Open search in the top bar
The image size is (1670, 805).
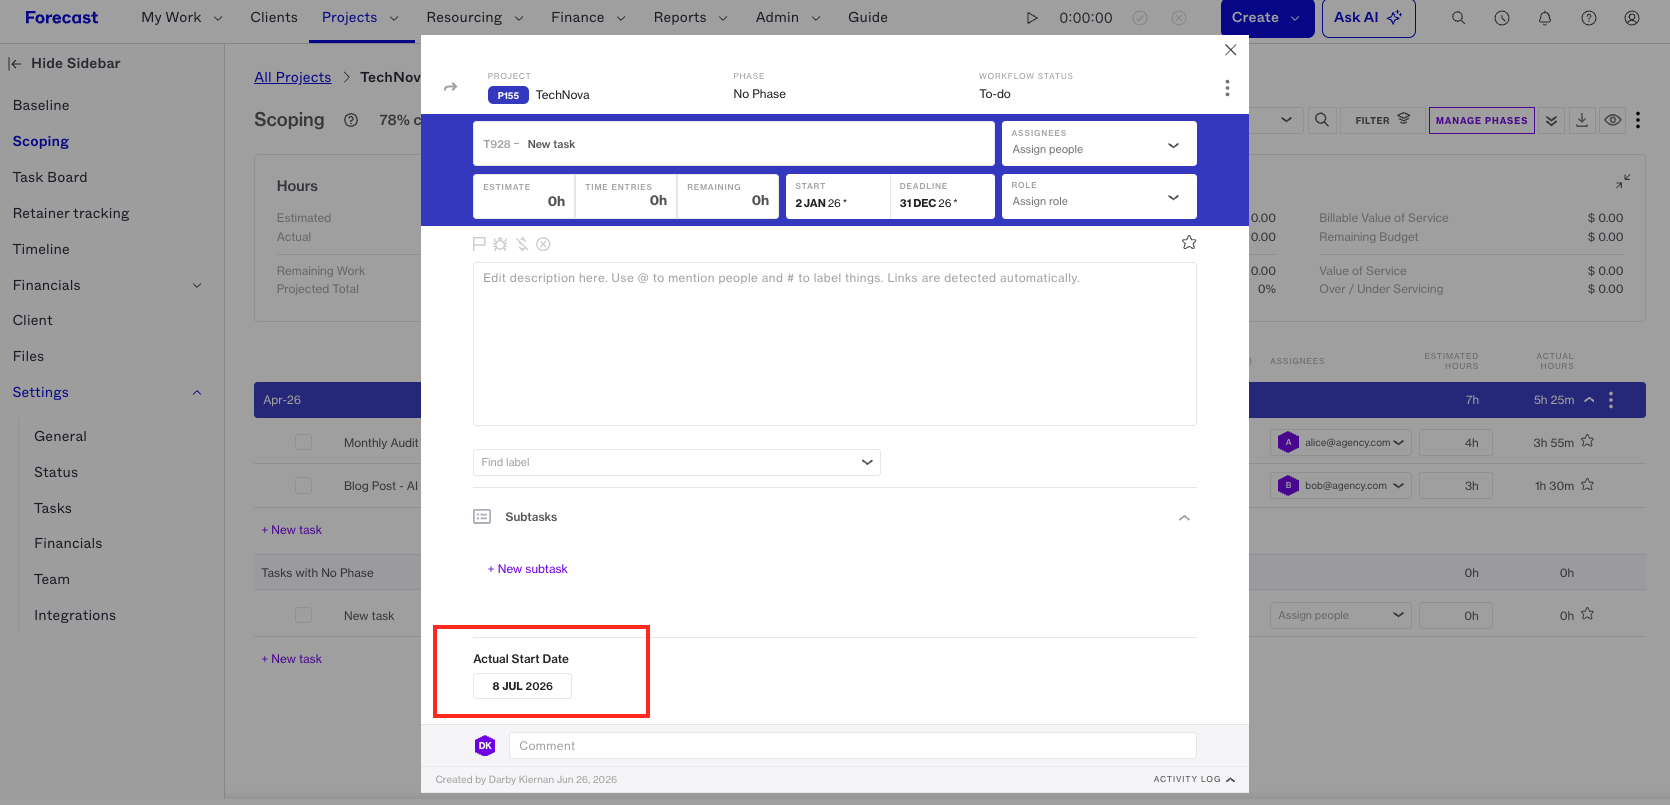[1458, 18]
